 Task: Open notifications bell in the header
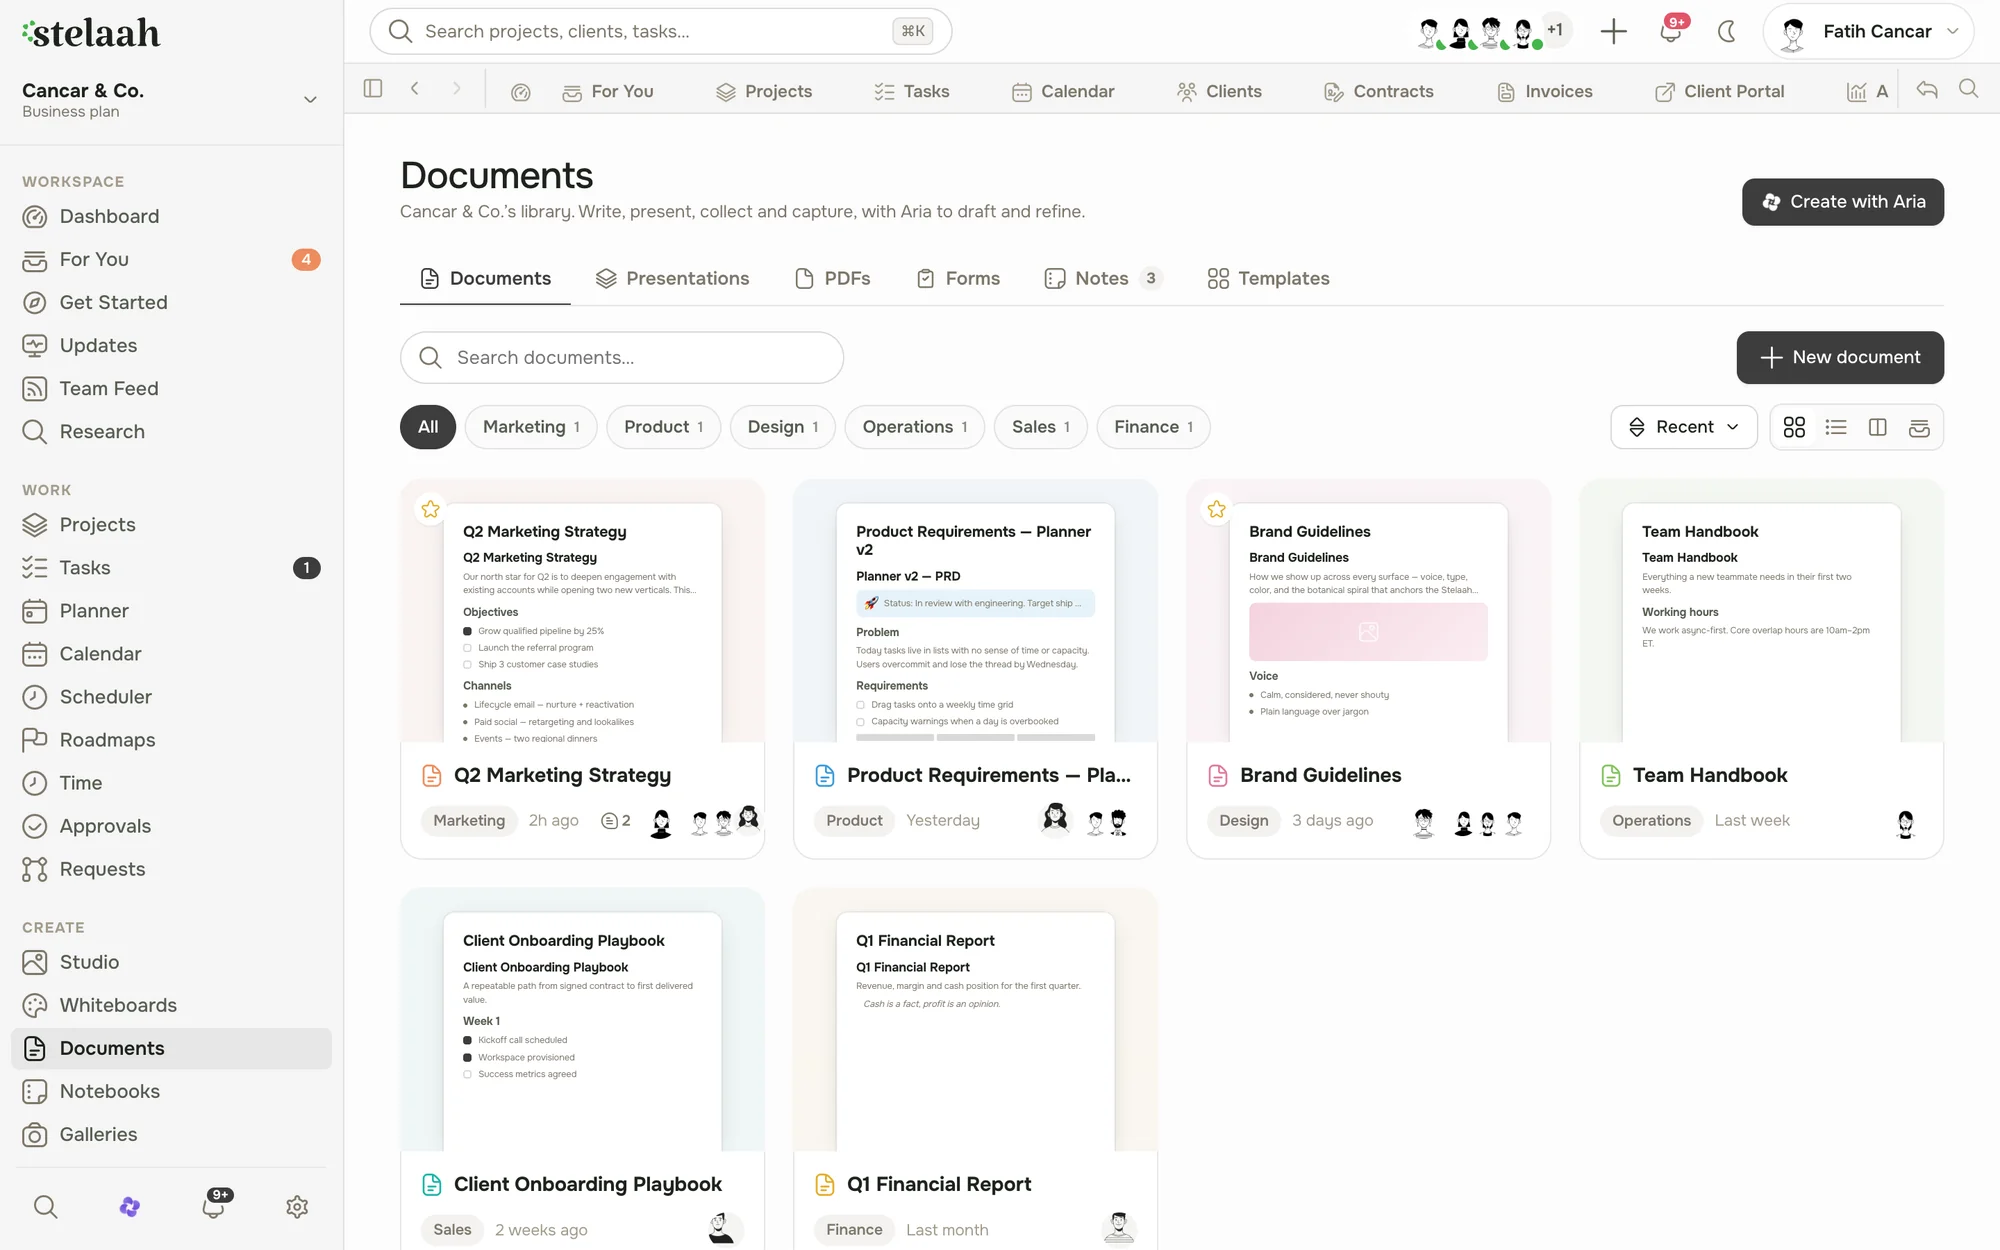[x=1670, y=31]
